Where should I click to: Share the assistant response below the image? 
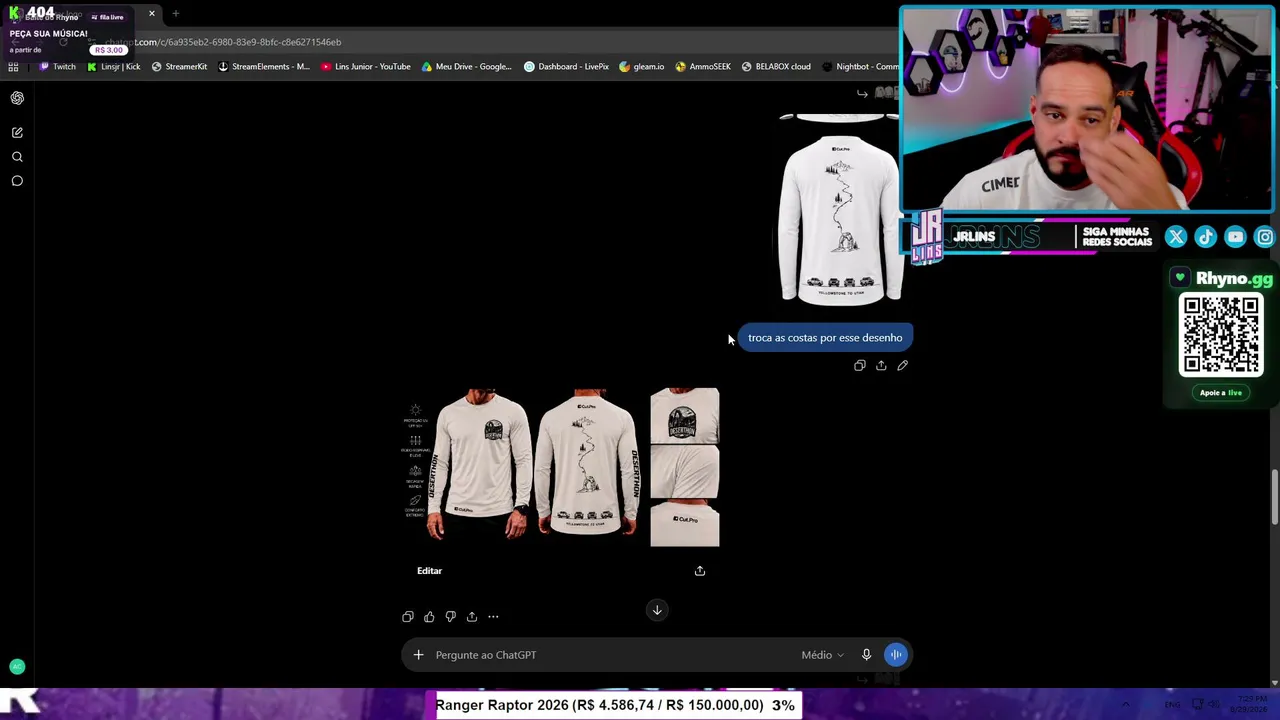click(472, 617)
